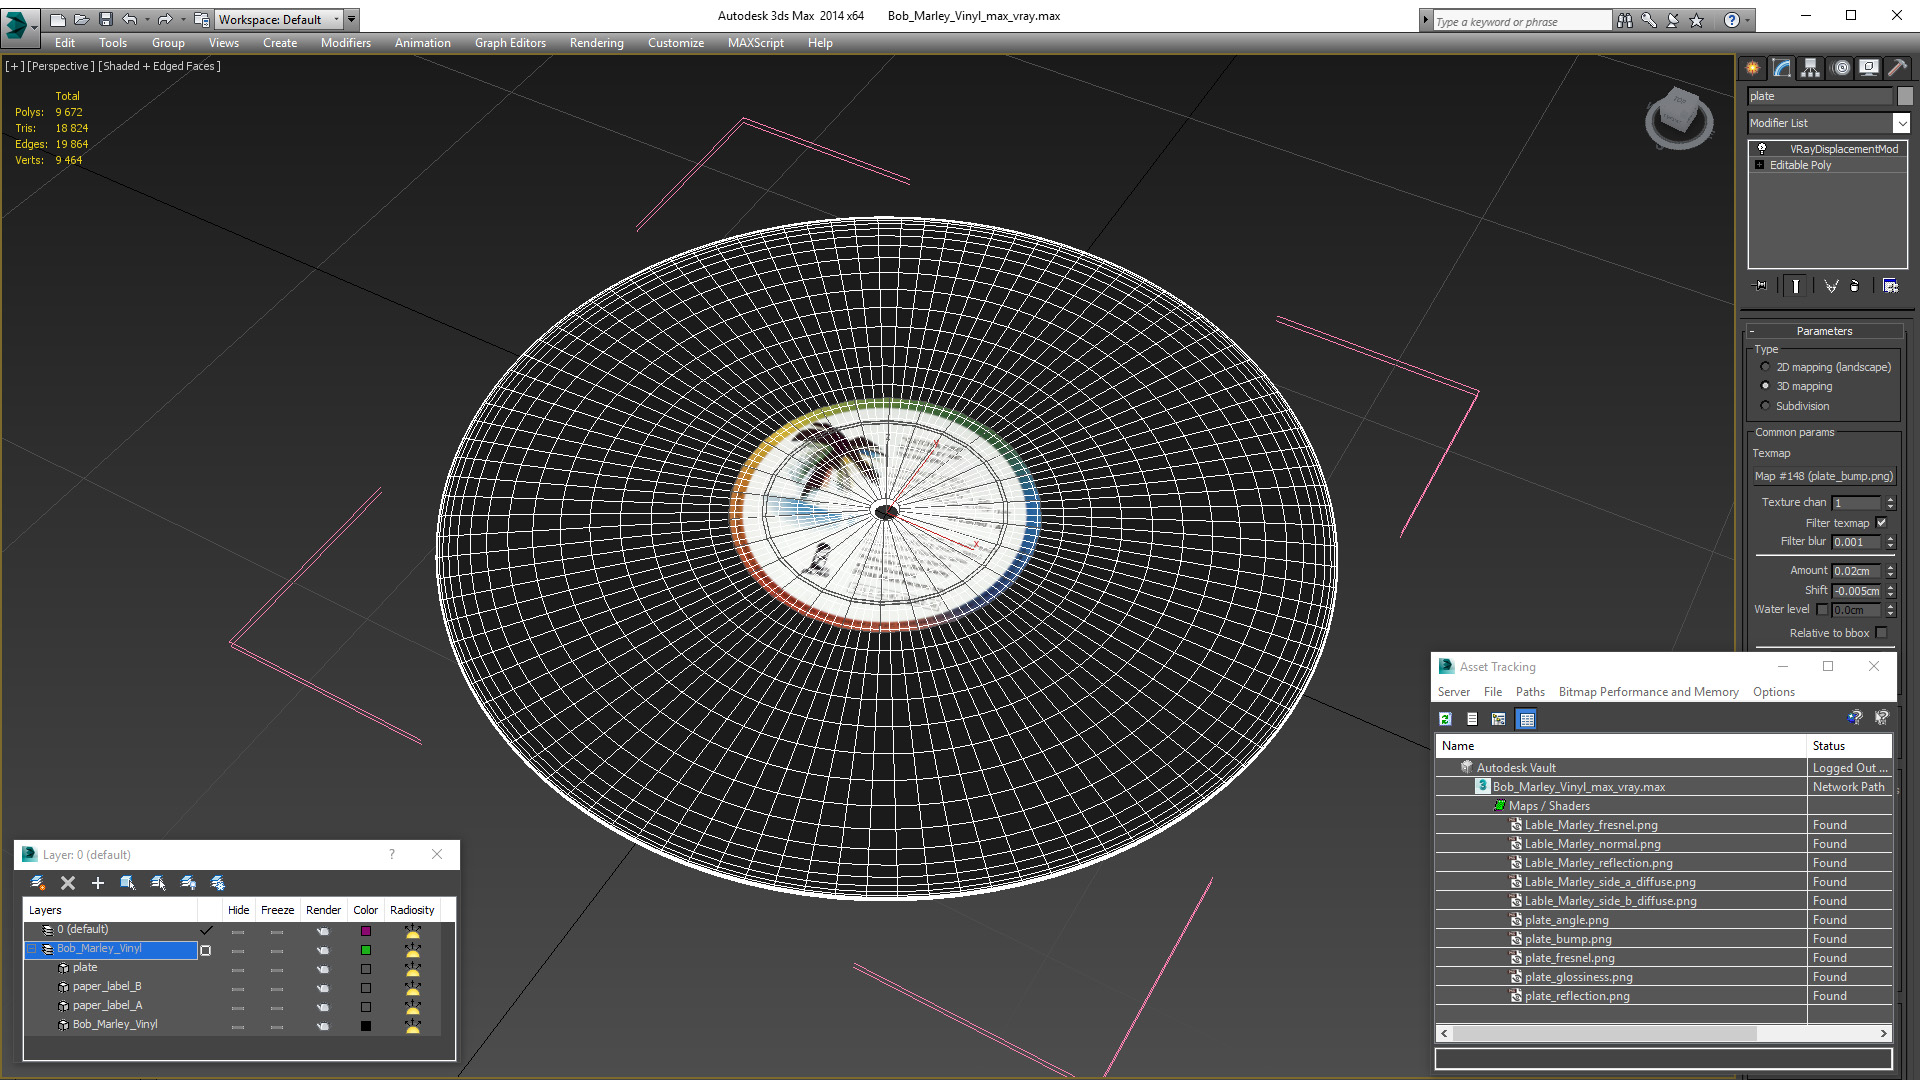
Task: Collapse the Bob_Marley_Vinyl layer tree
Action: tap(32, 949)
